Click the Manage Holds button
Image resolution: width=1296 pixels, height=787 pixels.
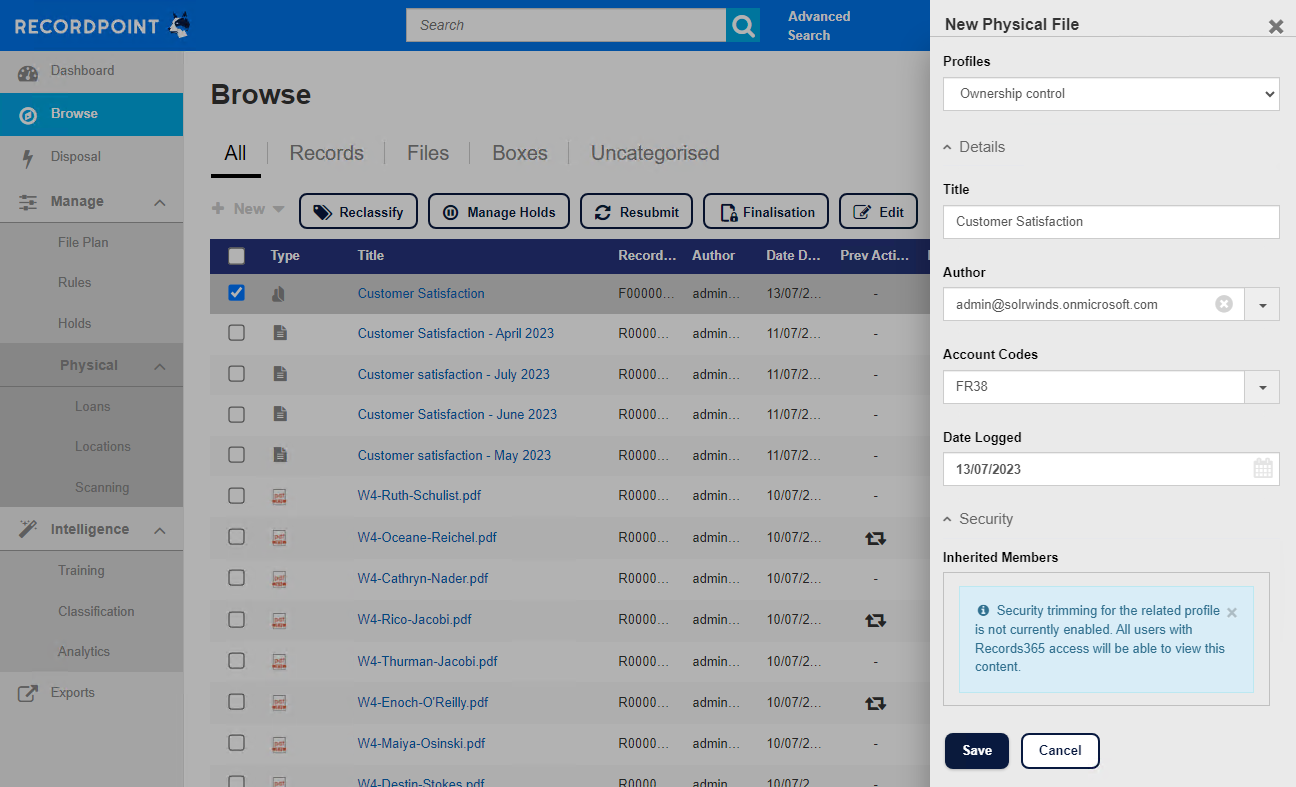coord(499,212)
